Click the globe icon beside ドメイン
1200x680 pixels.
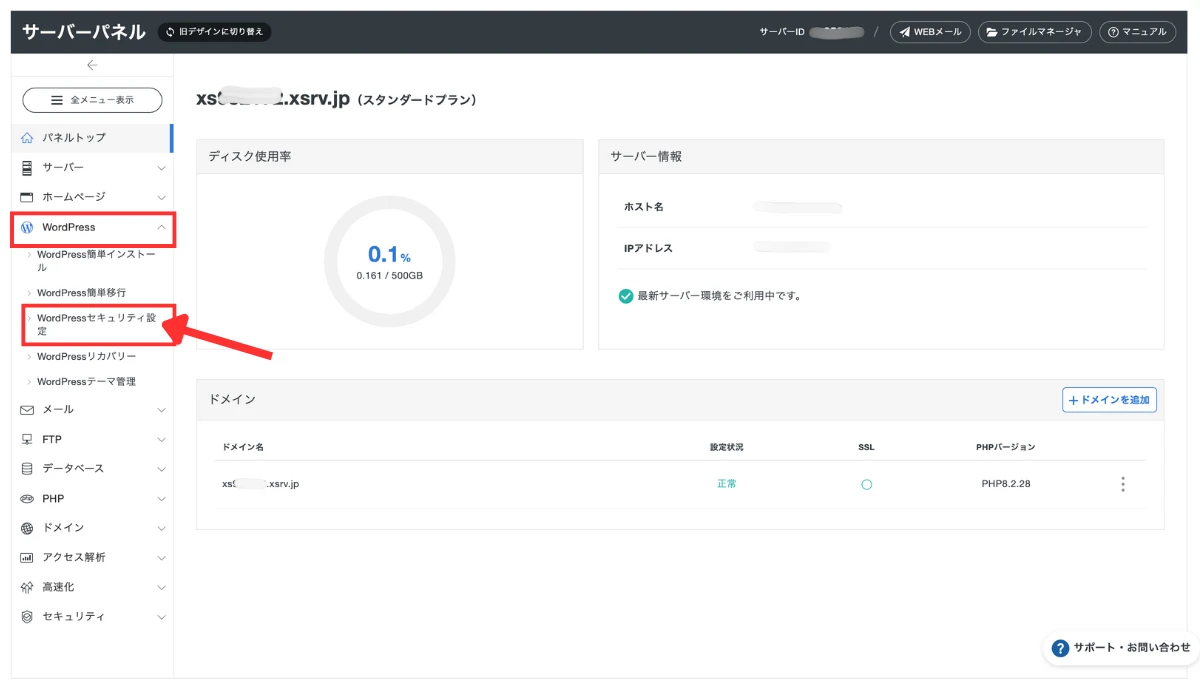27,528
